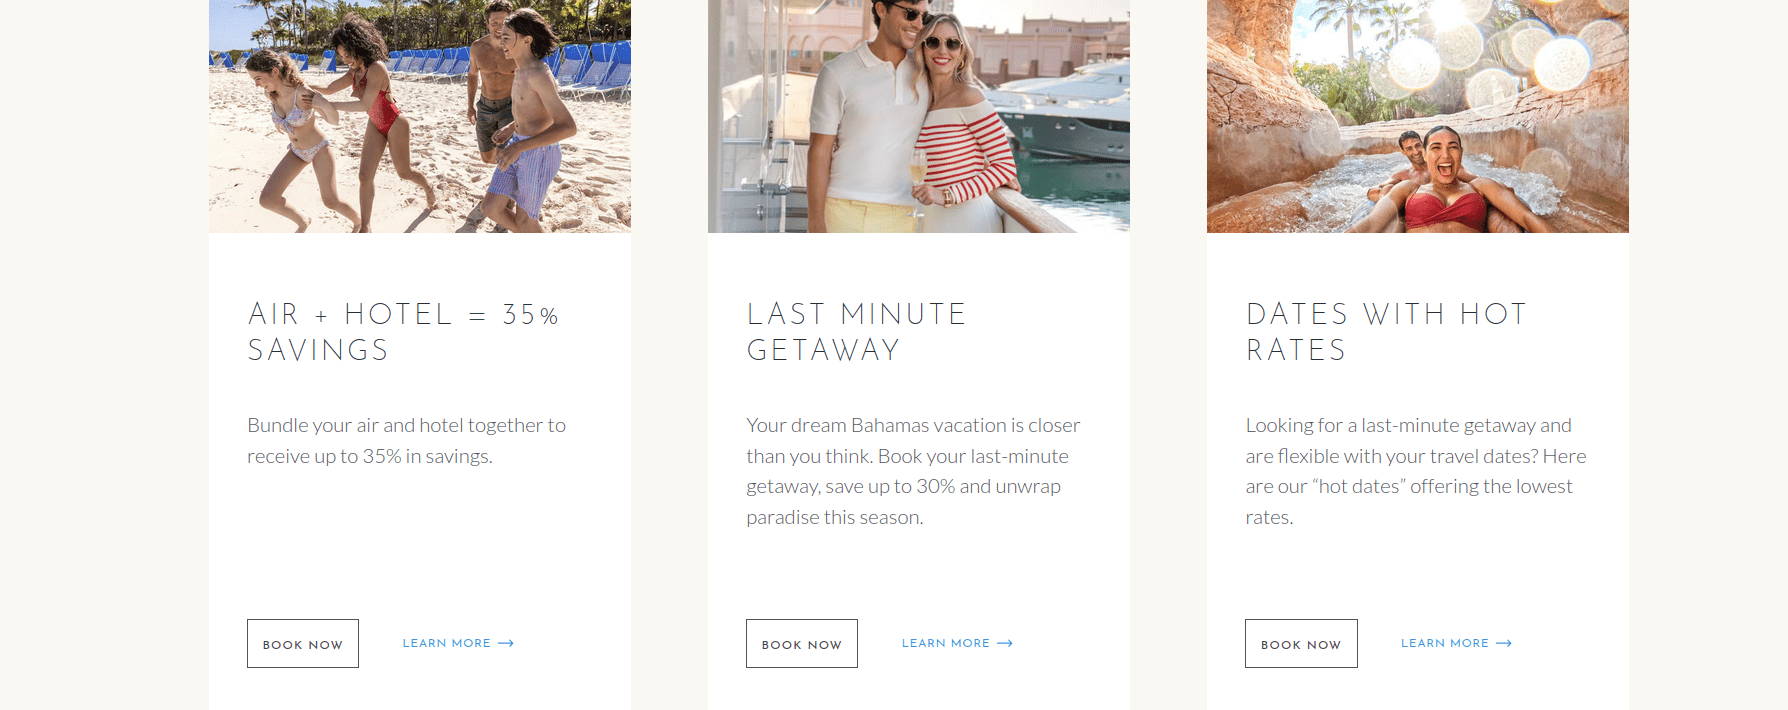The width and height of the screenshot is (1788, 710).
Task: Open the beach family running photo
Action: click(420, 116)
